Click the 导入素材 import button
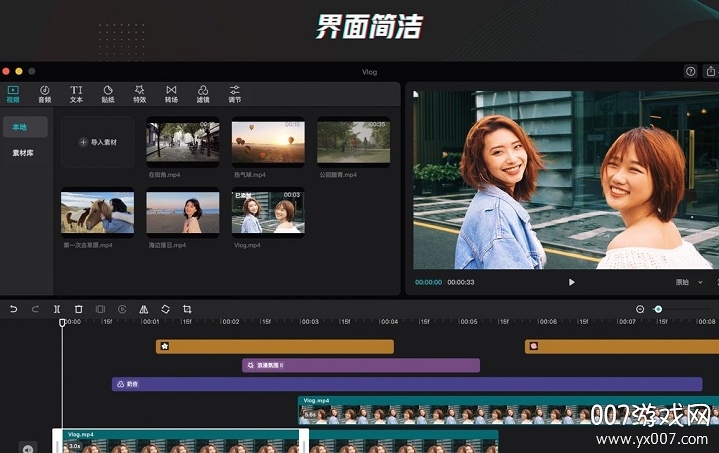The height and width of the screenshot is (453, 719). (98, 143)
